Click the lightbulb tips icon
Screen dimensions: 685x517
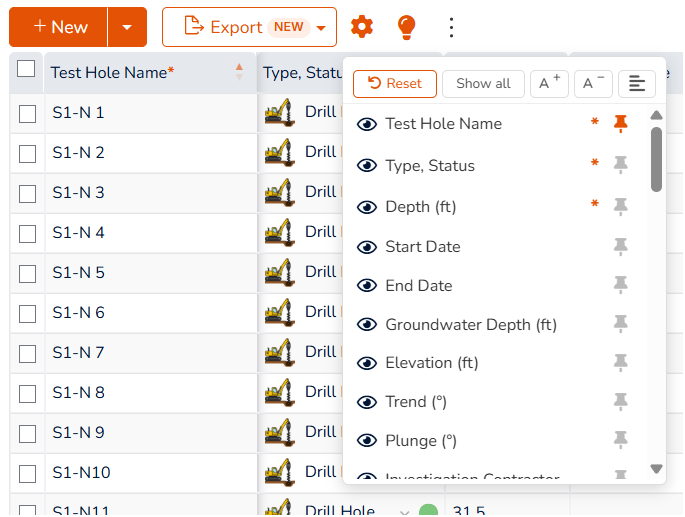click(x=406, y=27)
